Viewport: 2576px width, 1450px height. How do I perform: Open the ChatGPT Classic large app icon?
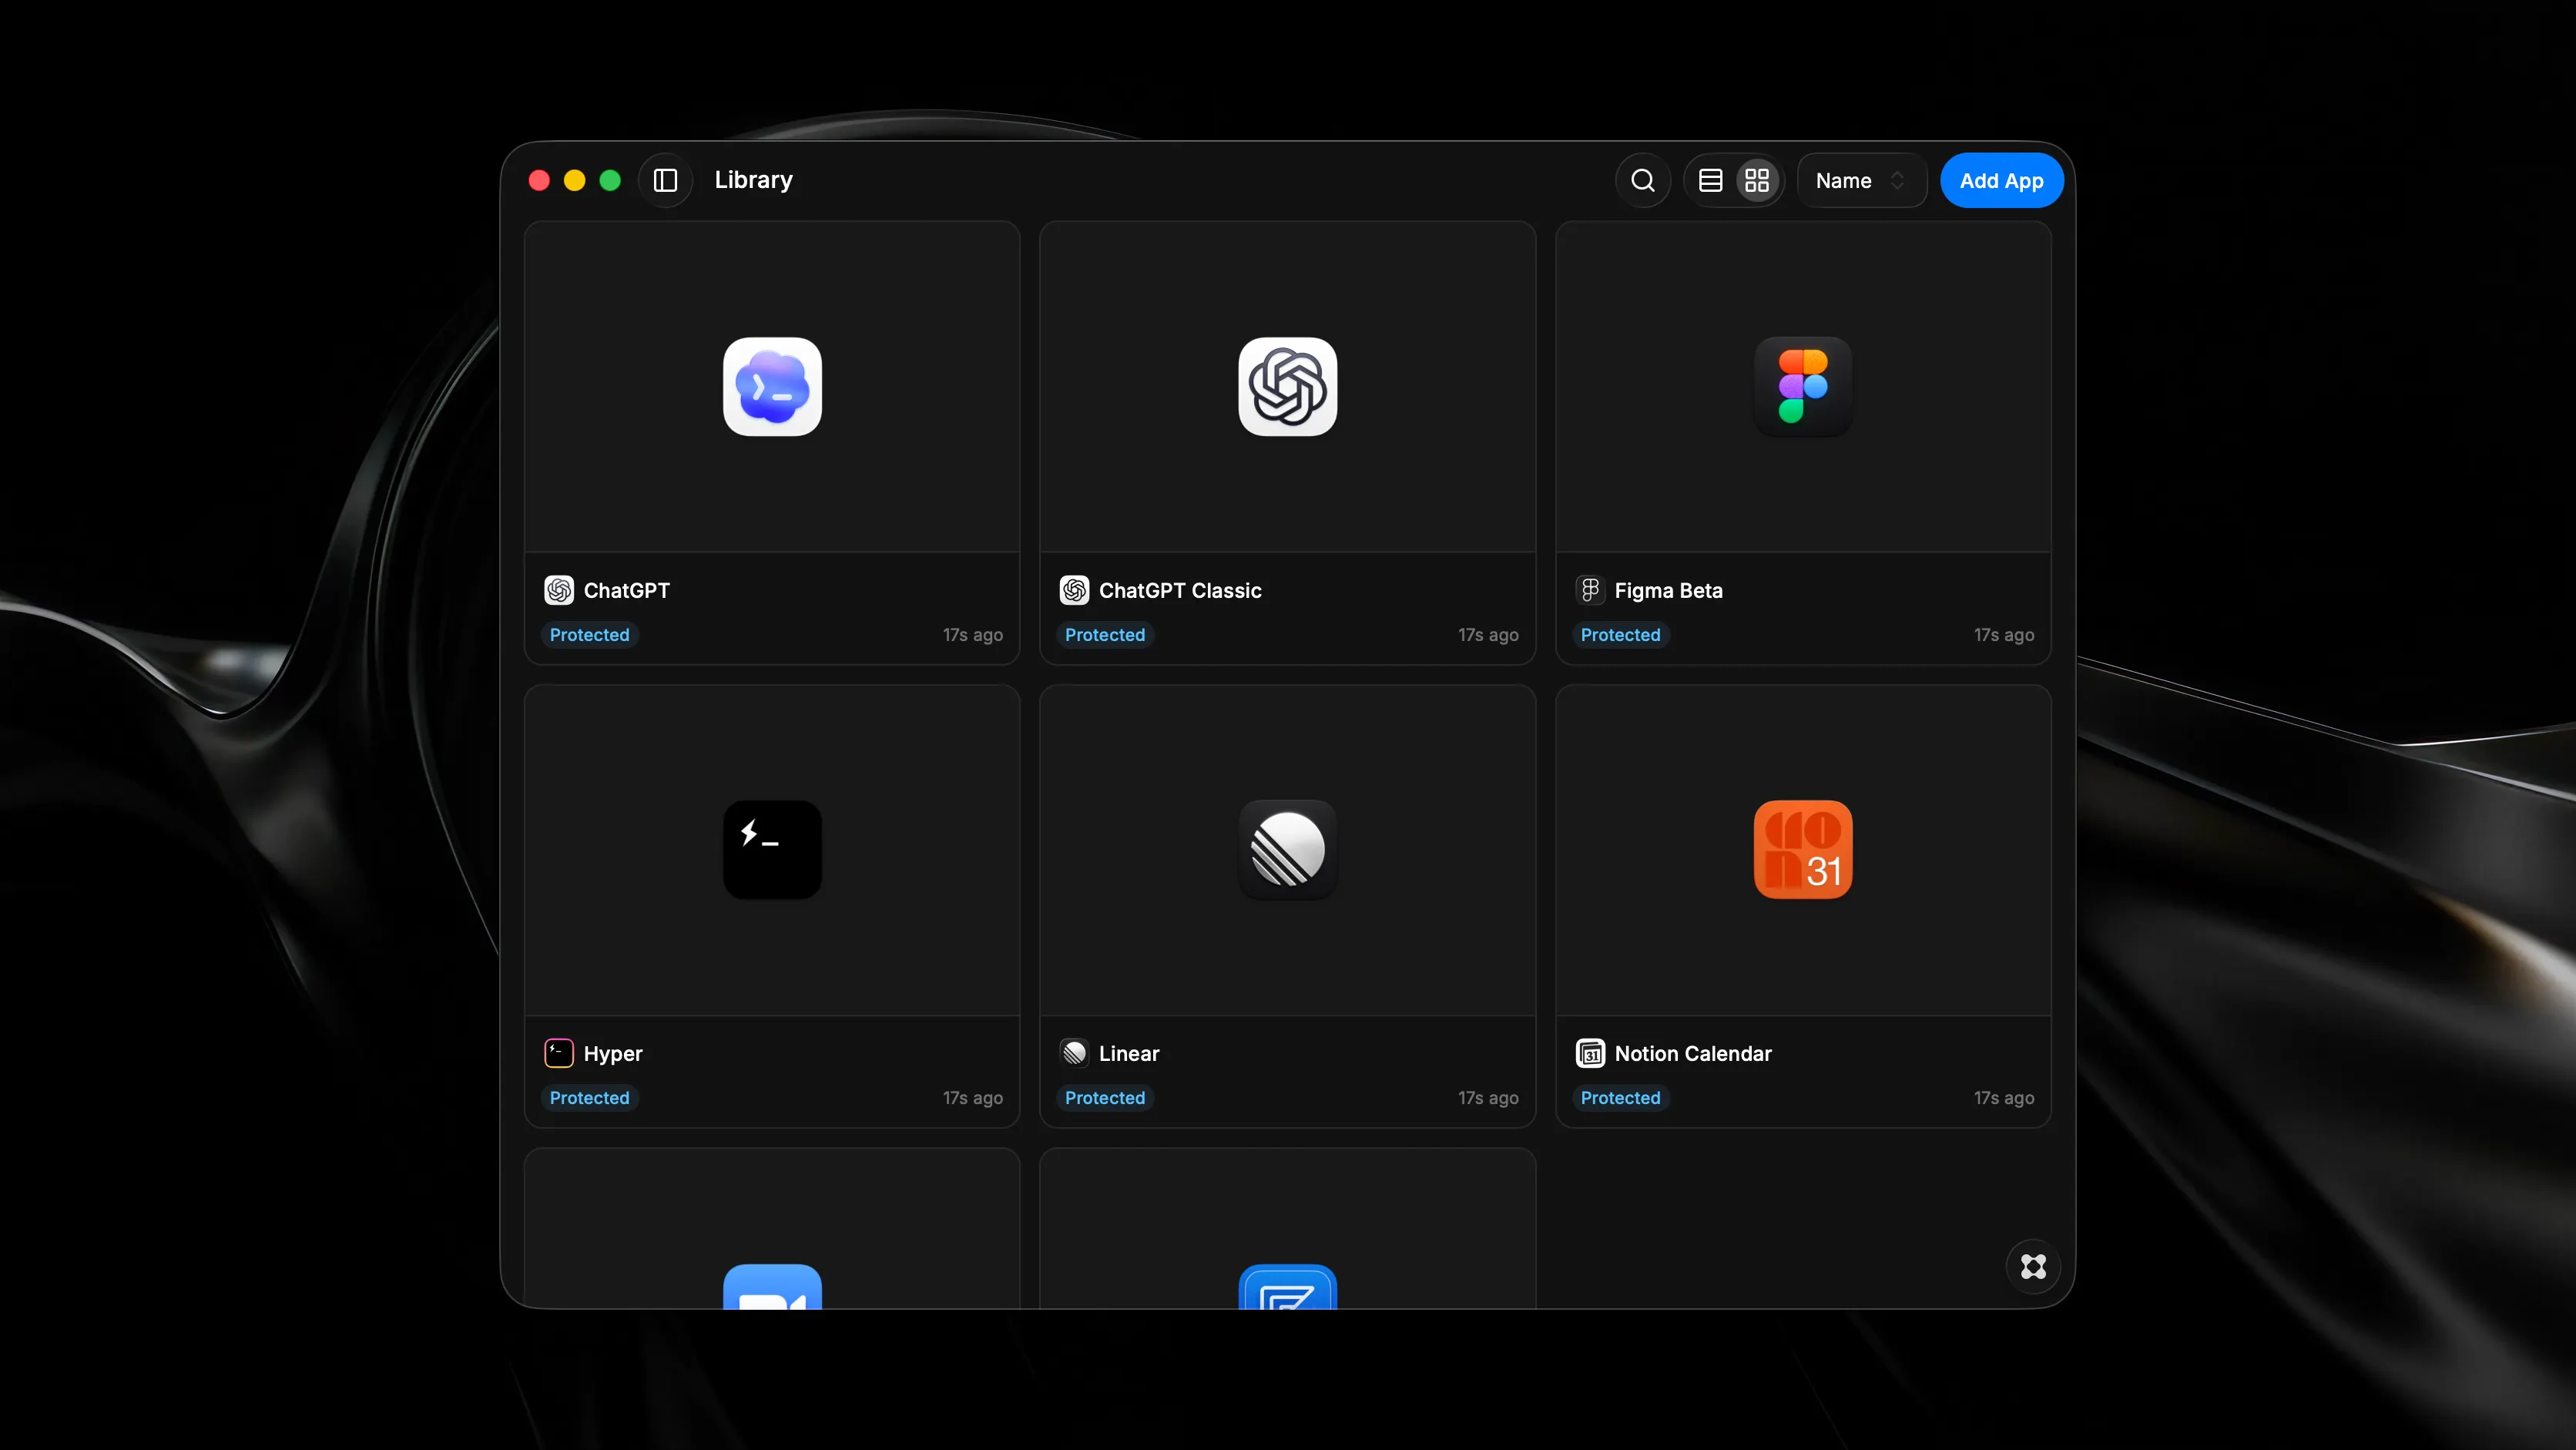(1288, 387)
